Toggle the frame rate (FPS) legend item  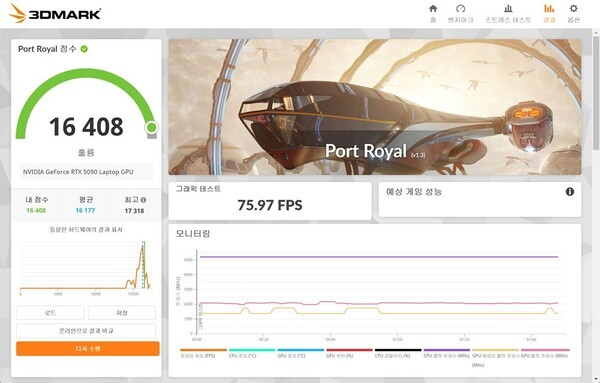[x=203, y=353]
